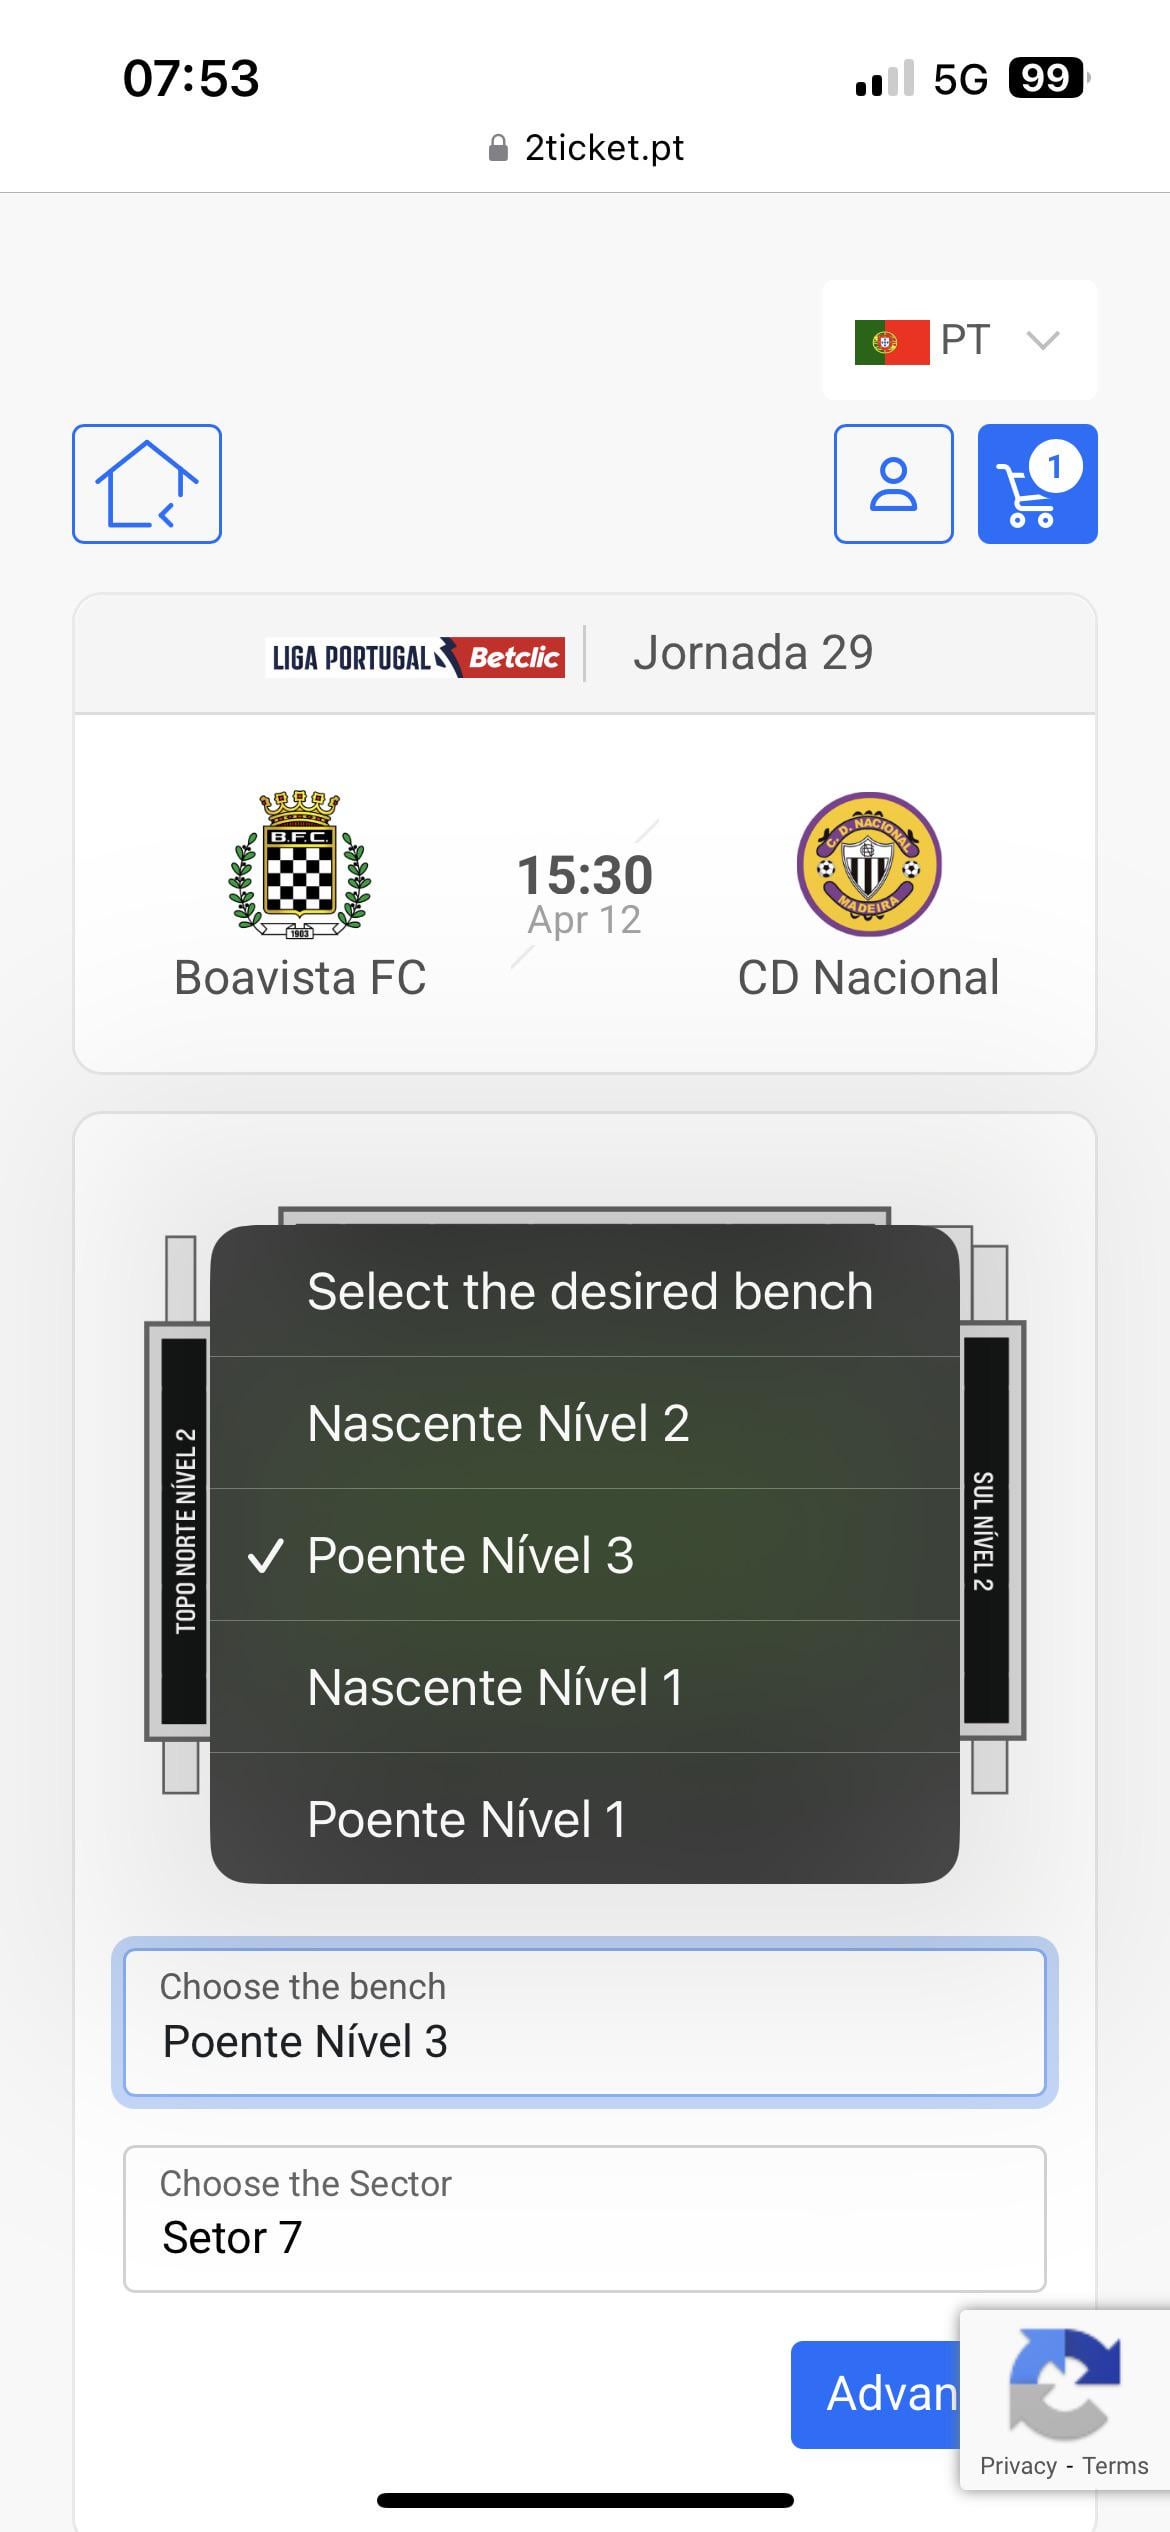Tap the home icon button

[x=146, y=484]
